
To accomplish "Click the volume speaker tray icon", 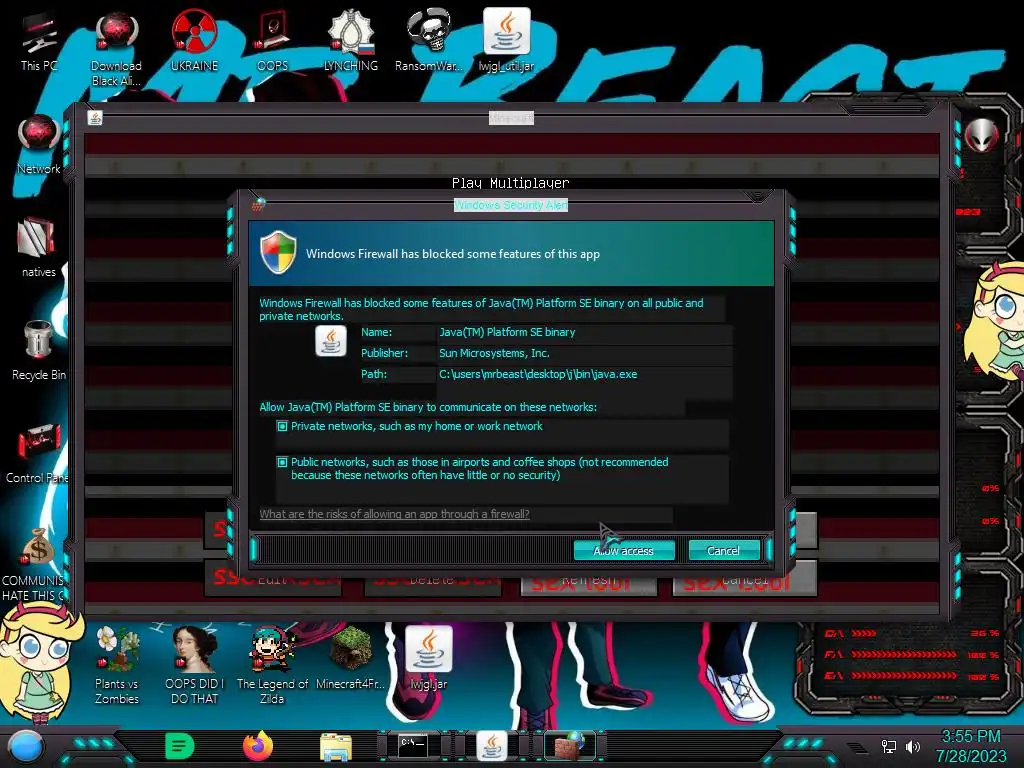I will (913, 746).
